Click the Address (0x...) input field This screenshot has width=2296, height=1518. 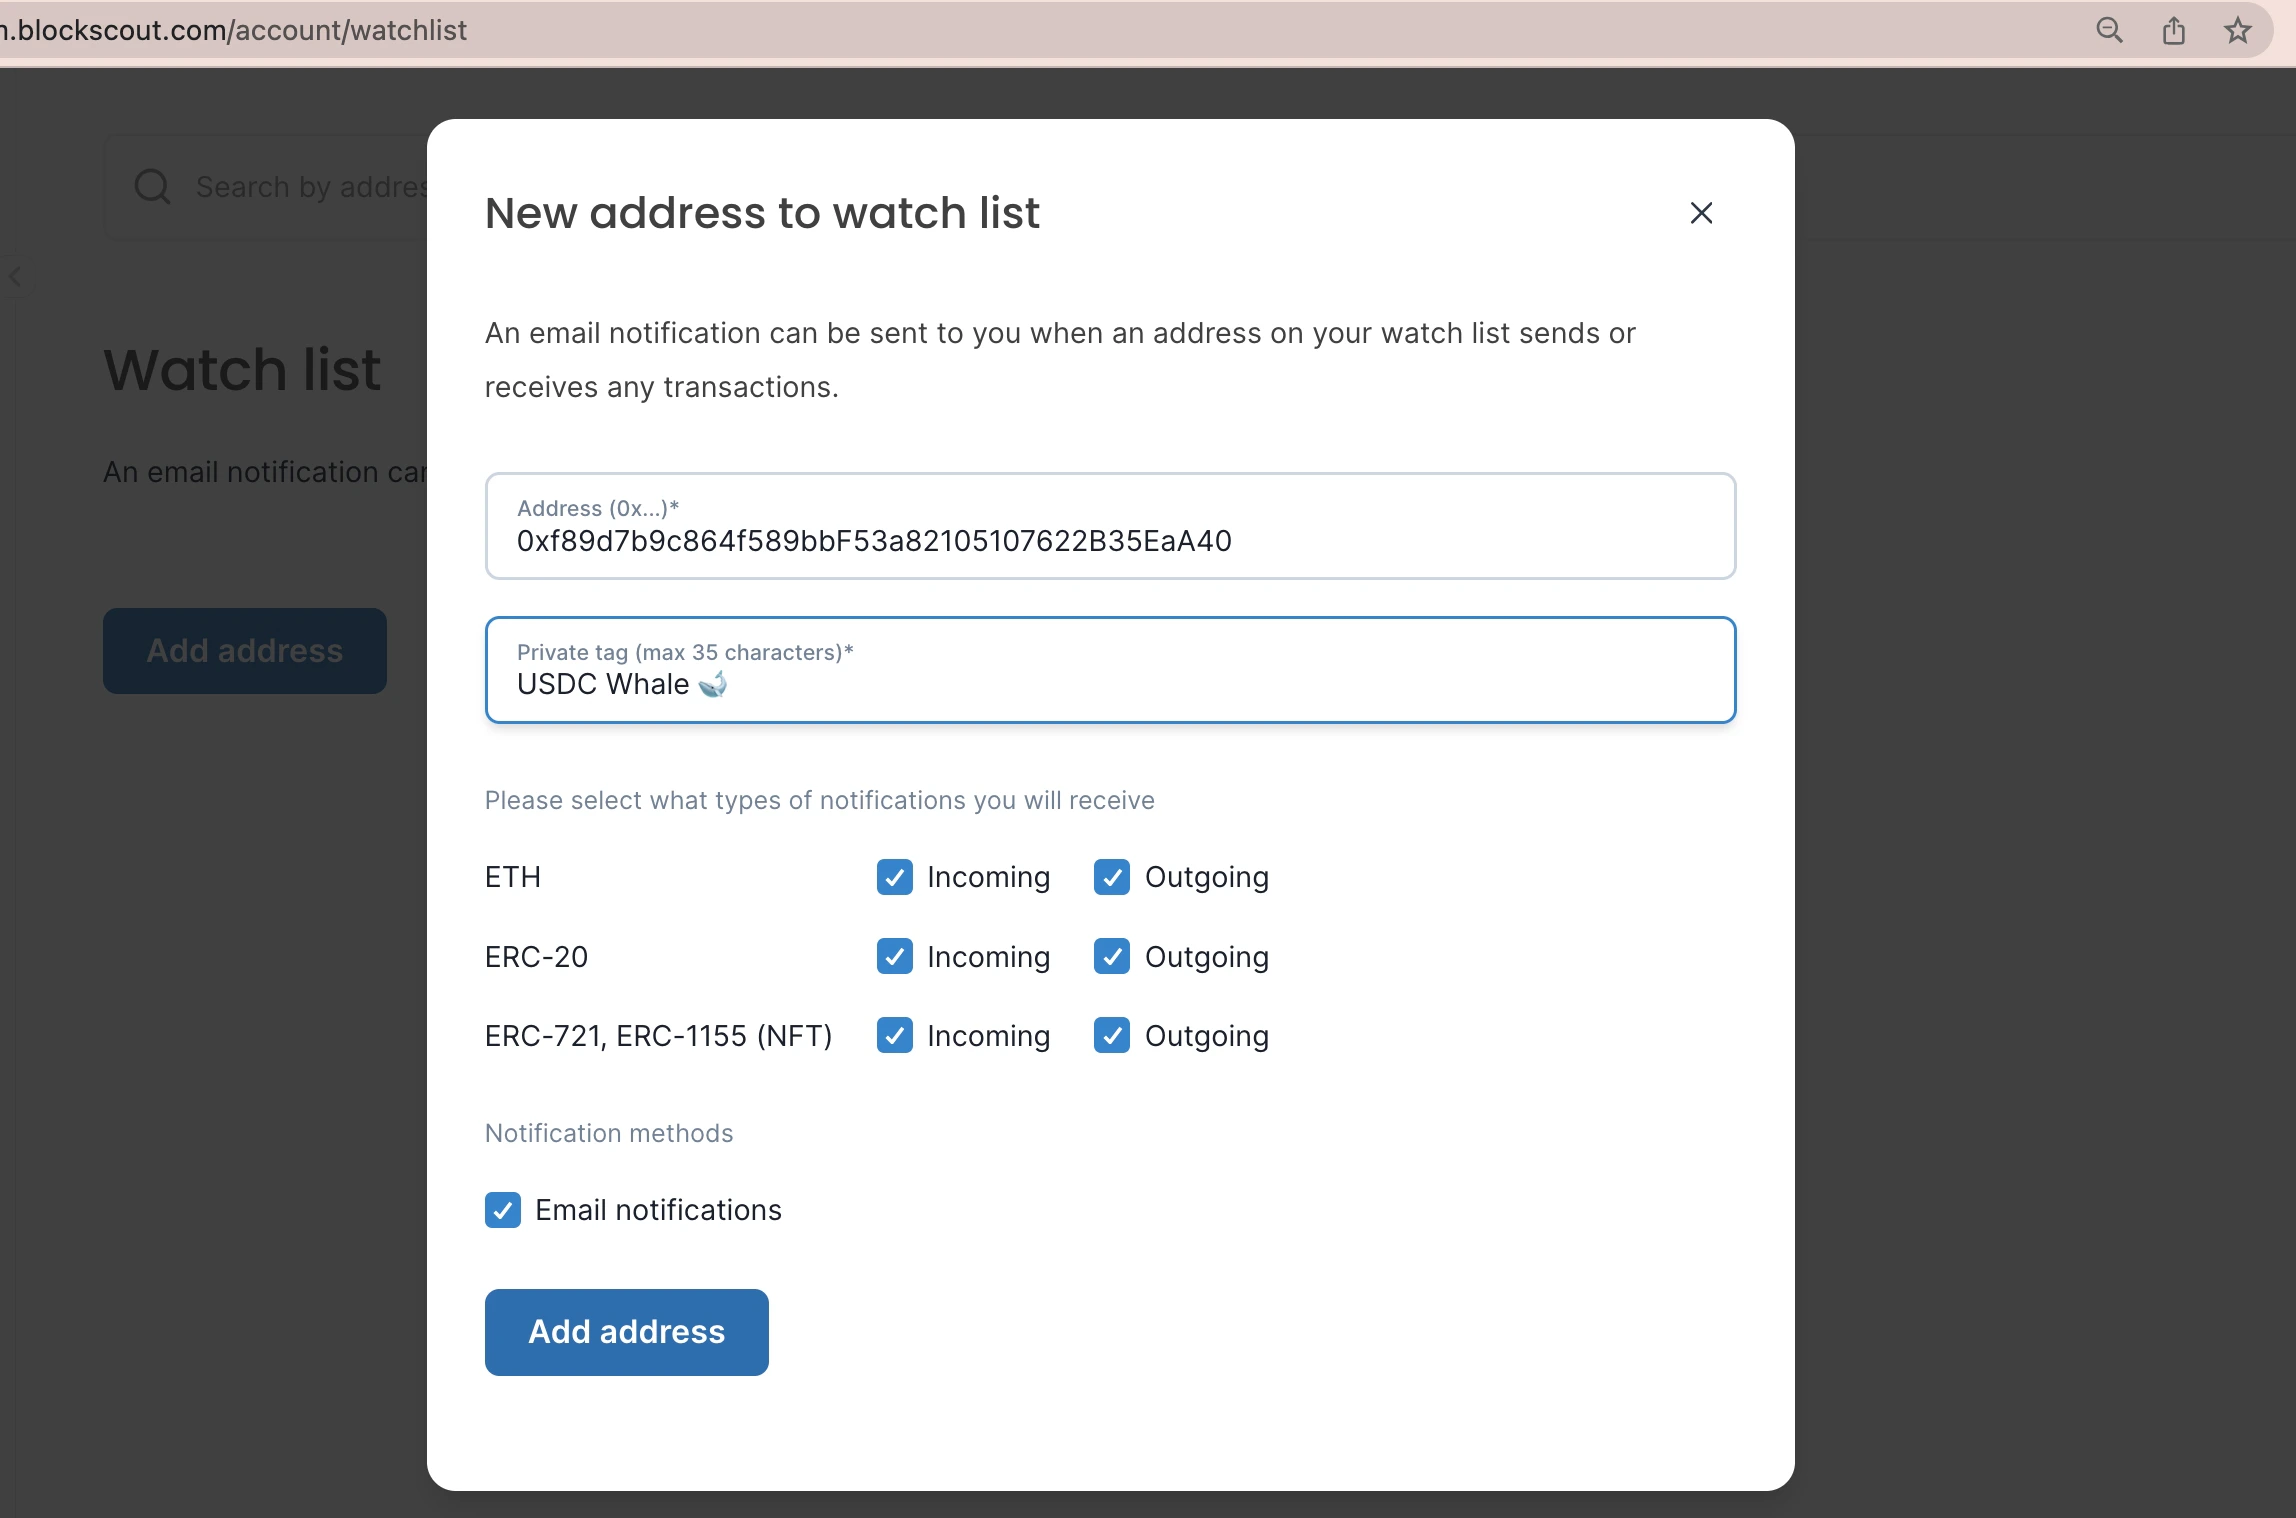pos(1110,540)
